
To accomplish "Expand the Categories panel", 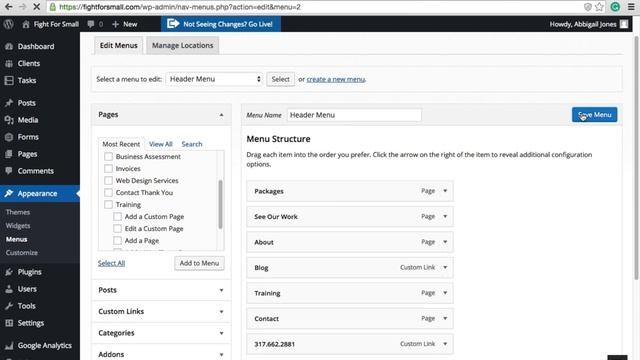I will coord(161,333).
